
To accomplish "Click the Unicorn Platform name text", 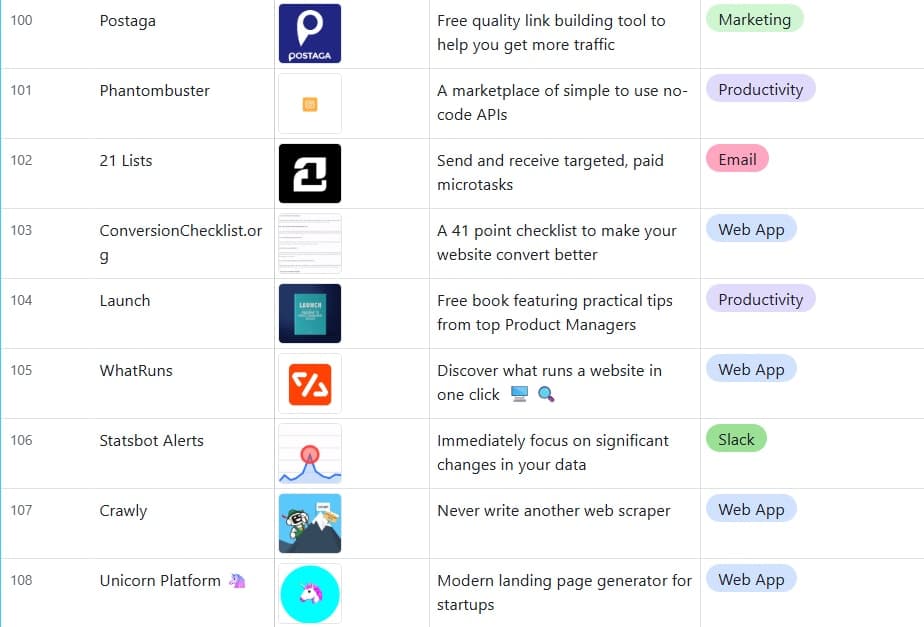I will click(162, 580).
